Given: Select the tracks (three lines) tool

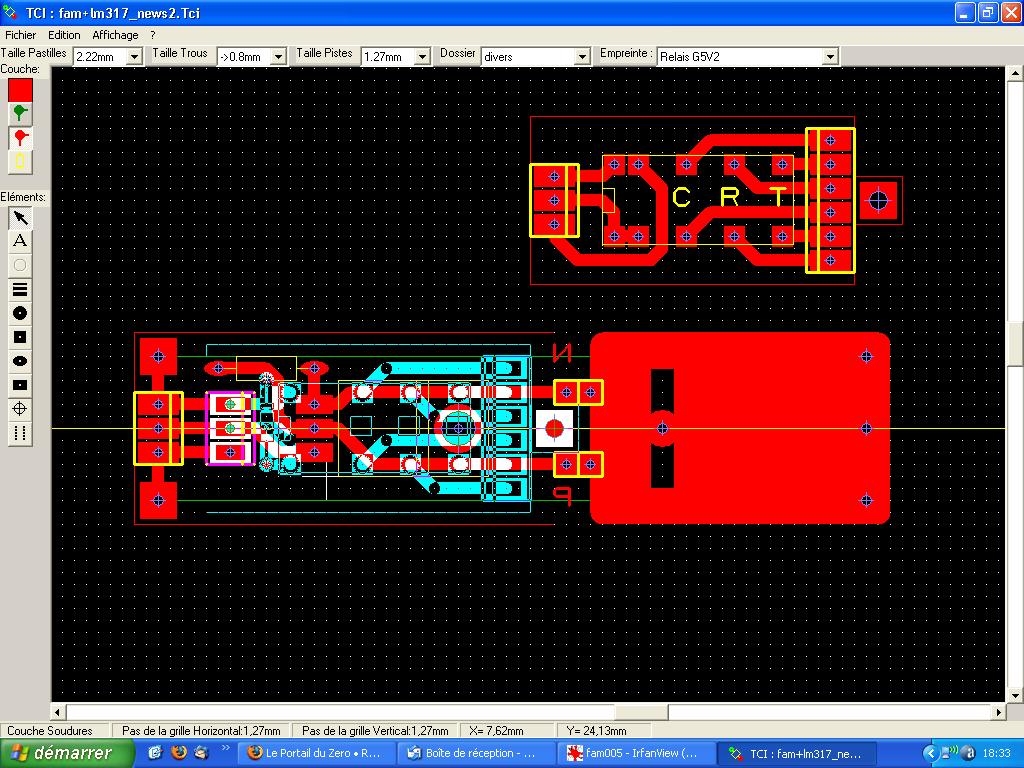Looking at the screenshot, I should coord(20,289).
